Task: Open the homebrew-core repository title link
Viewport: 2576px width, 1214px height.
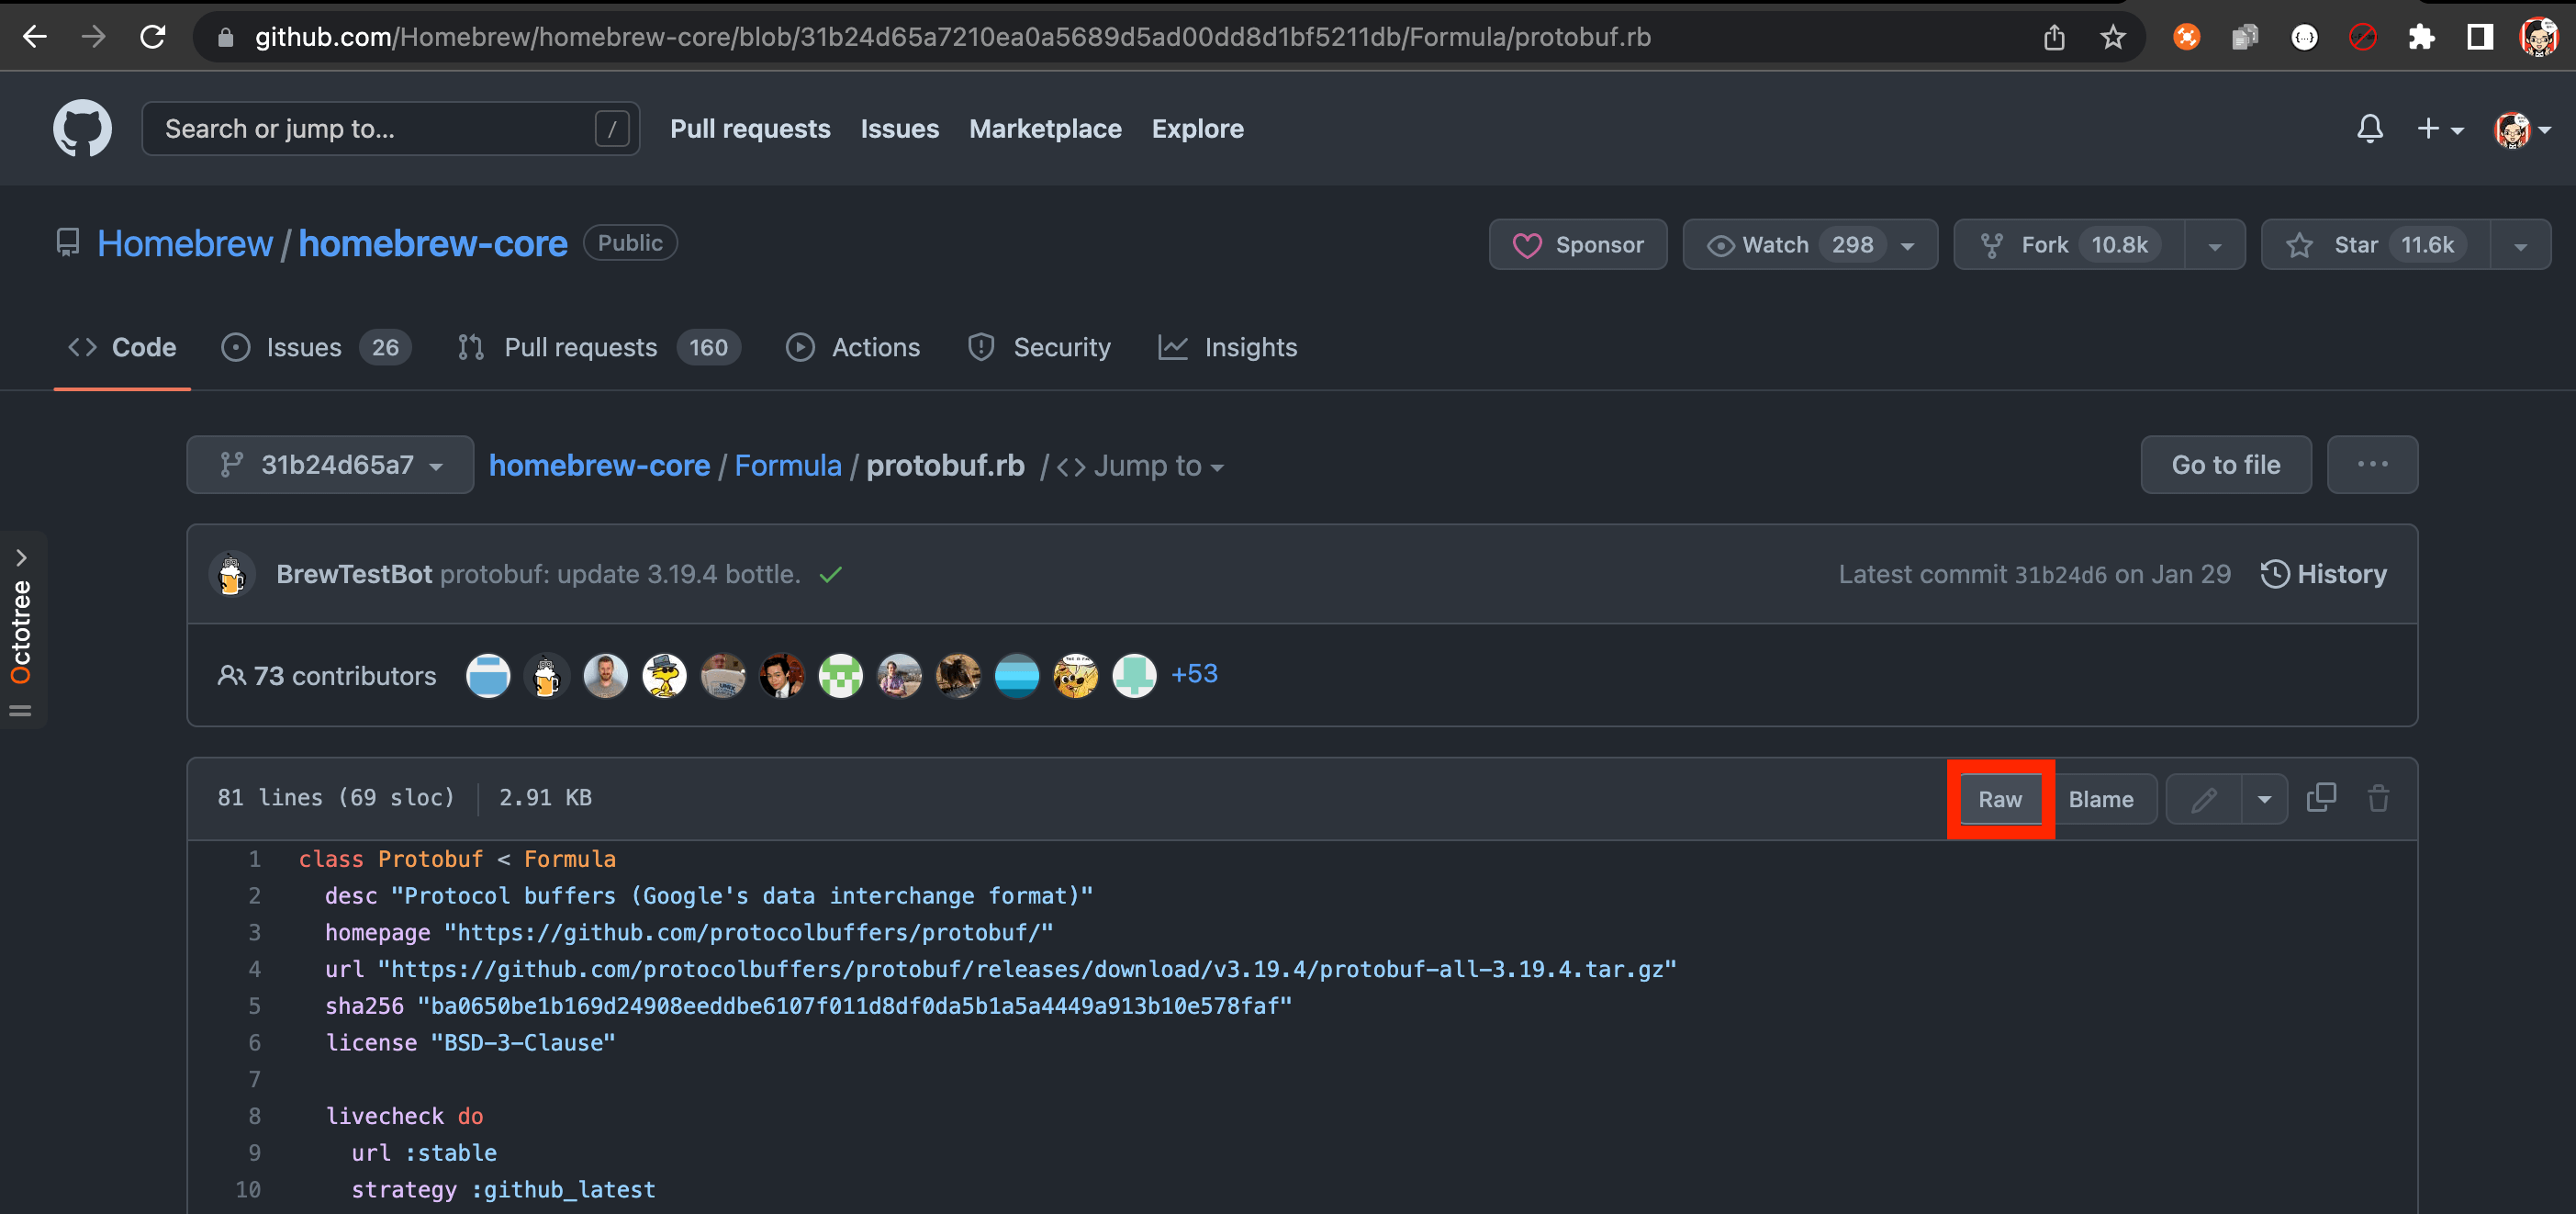Action: (433, 243)
